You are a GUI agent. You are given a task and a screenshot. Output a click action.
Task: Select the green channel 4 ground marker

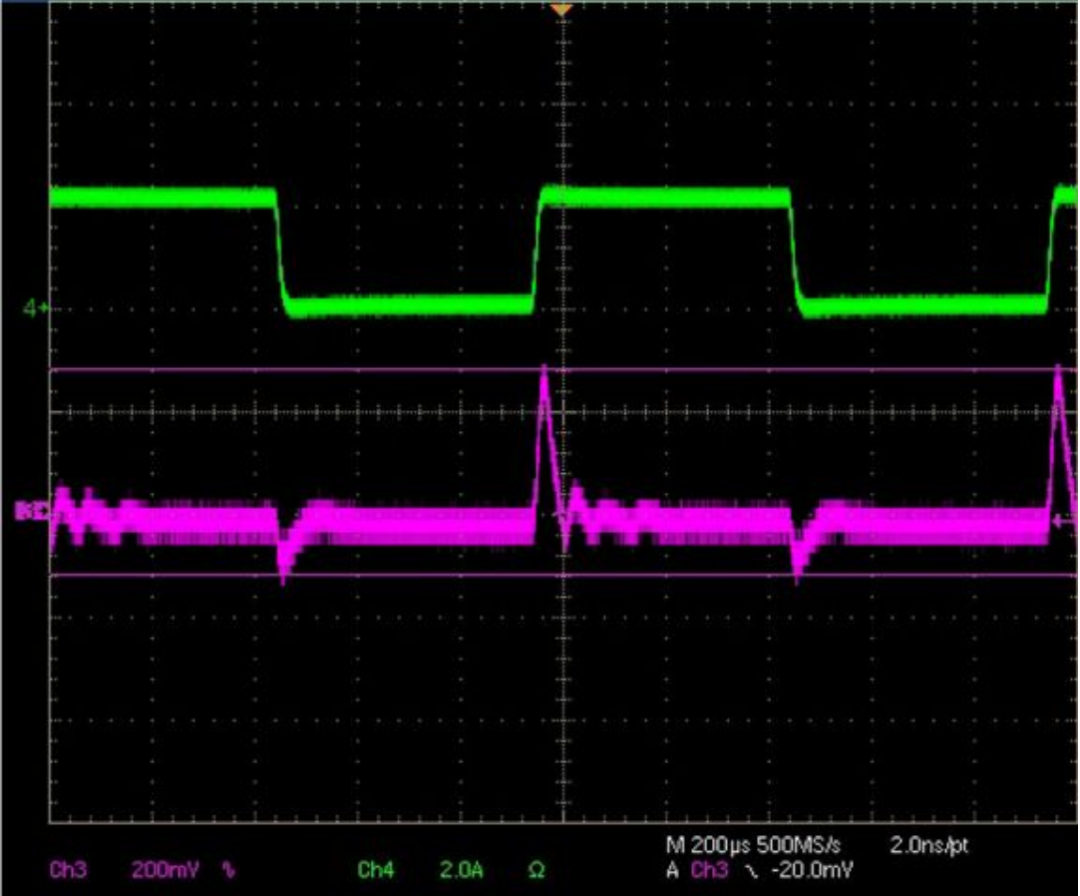pyautogui.click(x=37, y=309)
